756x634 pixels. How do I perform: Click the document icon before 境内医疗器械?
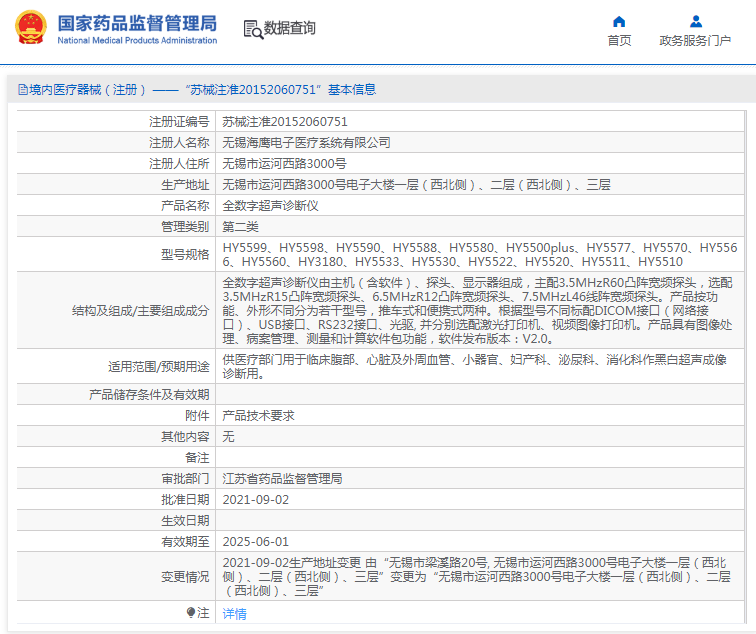pos(22,90)
